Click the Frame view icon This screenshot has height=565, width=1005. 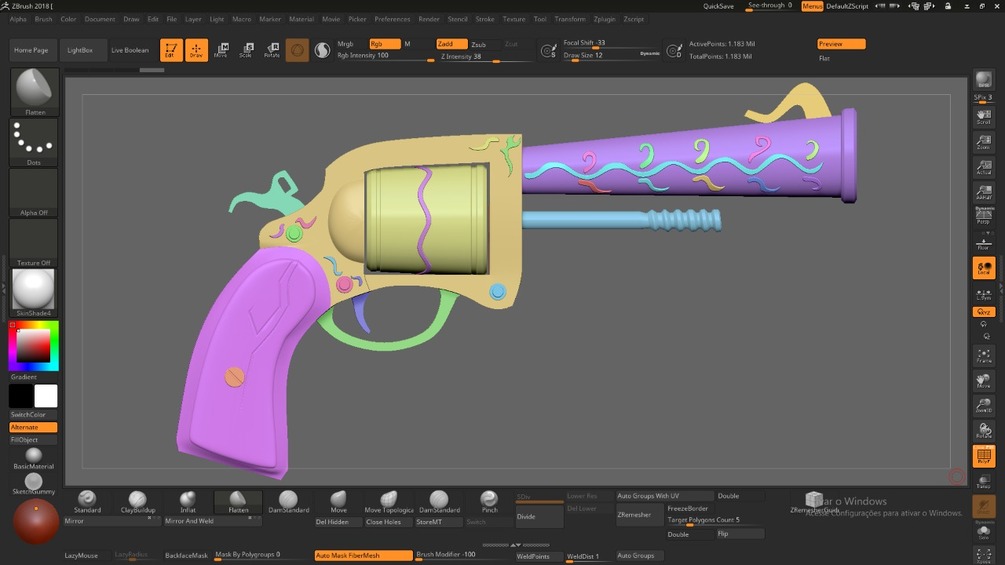pyautogui.click(x=984, y=356)
